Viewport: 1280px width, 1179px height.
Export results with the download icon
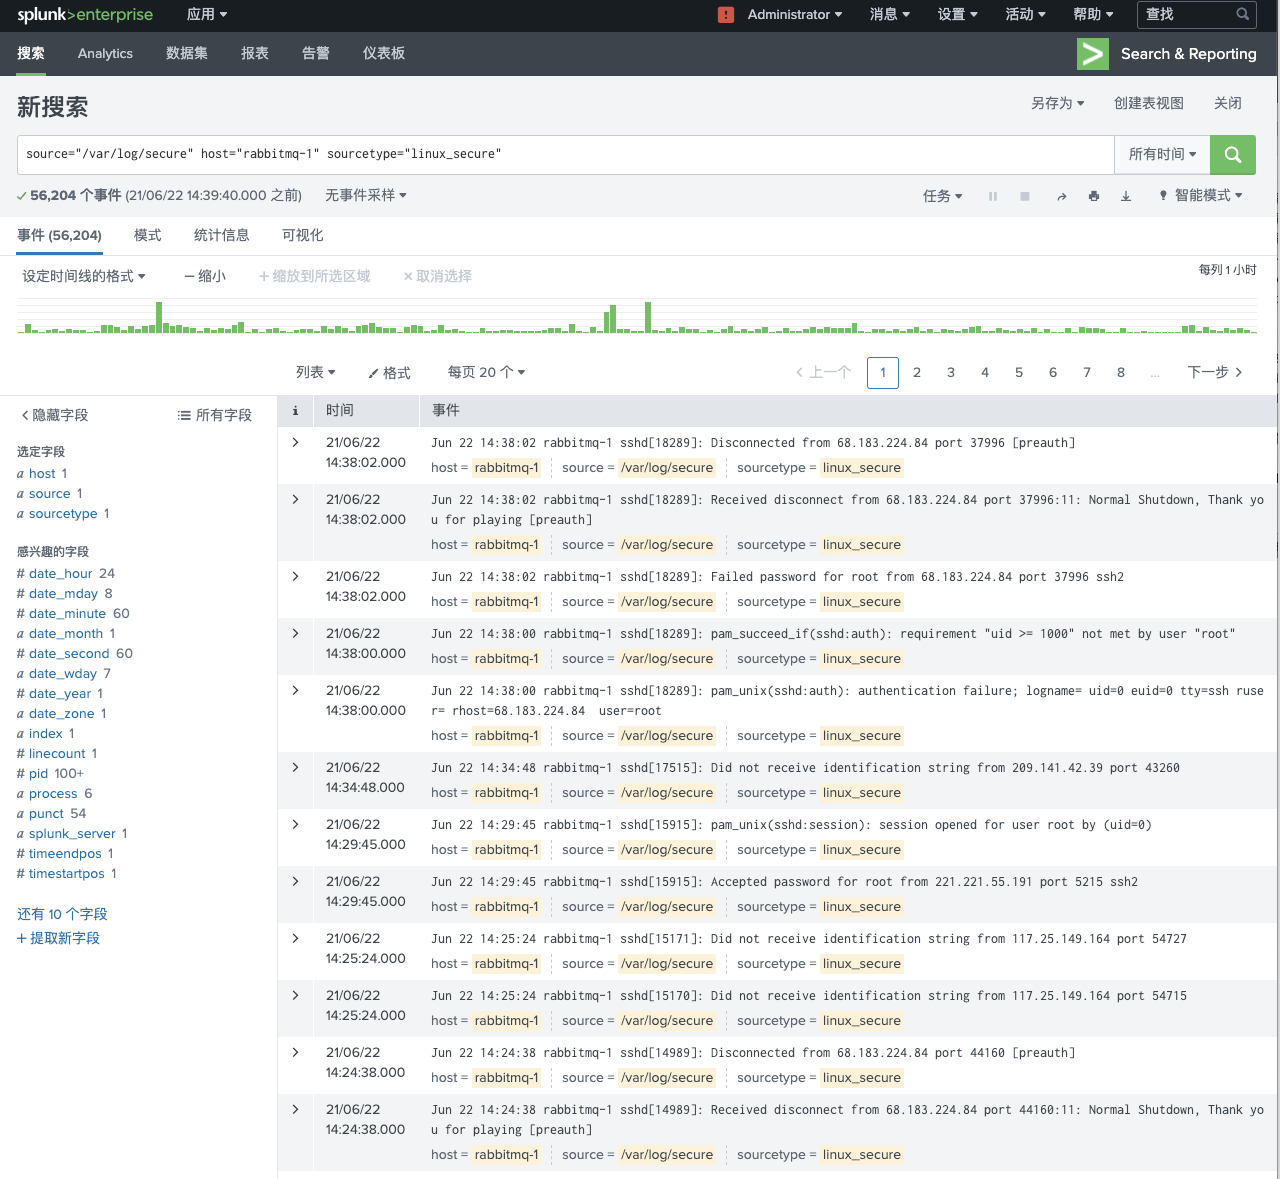pyautogui.click(x=1126, y=196)
